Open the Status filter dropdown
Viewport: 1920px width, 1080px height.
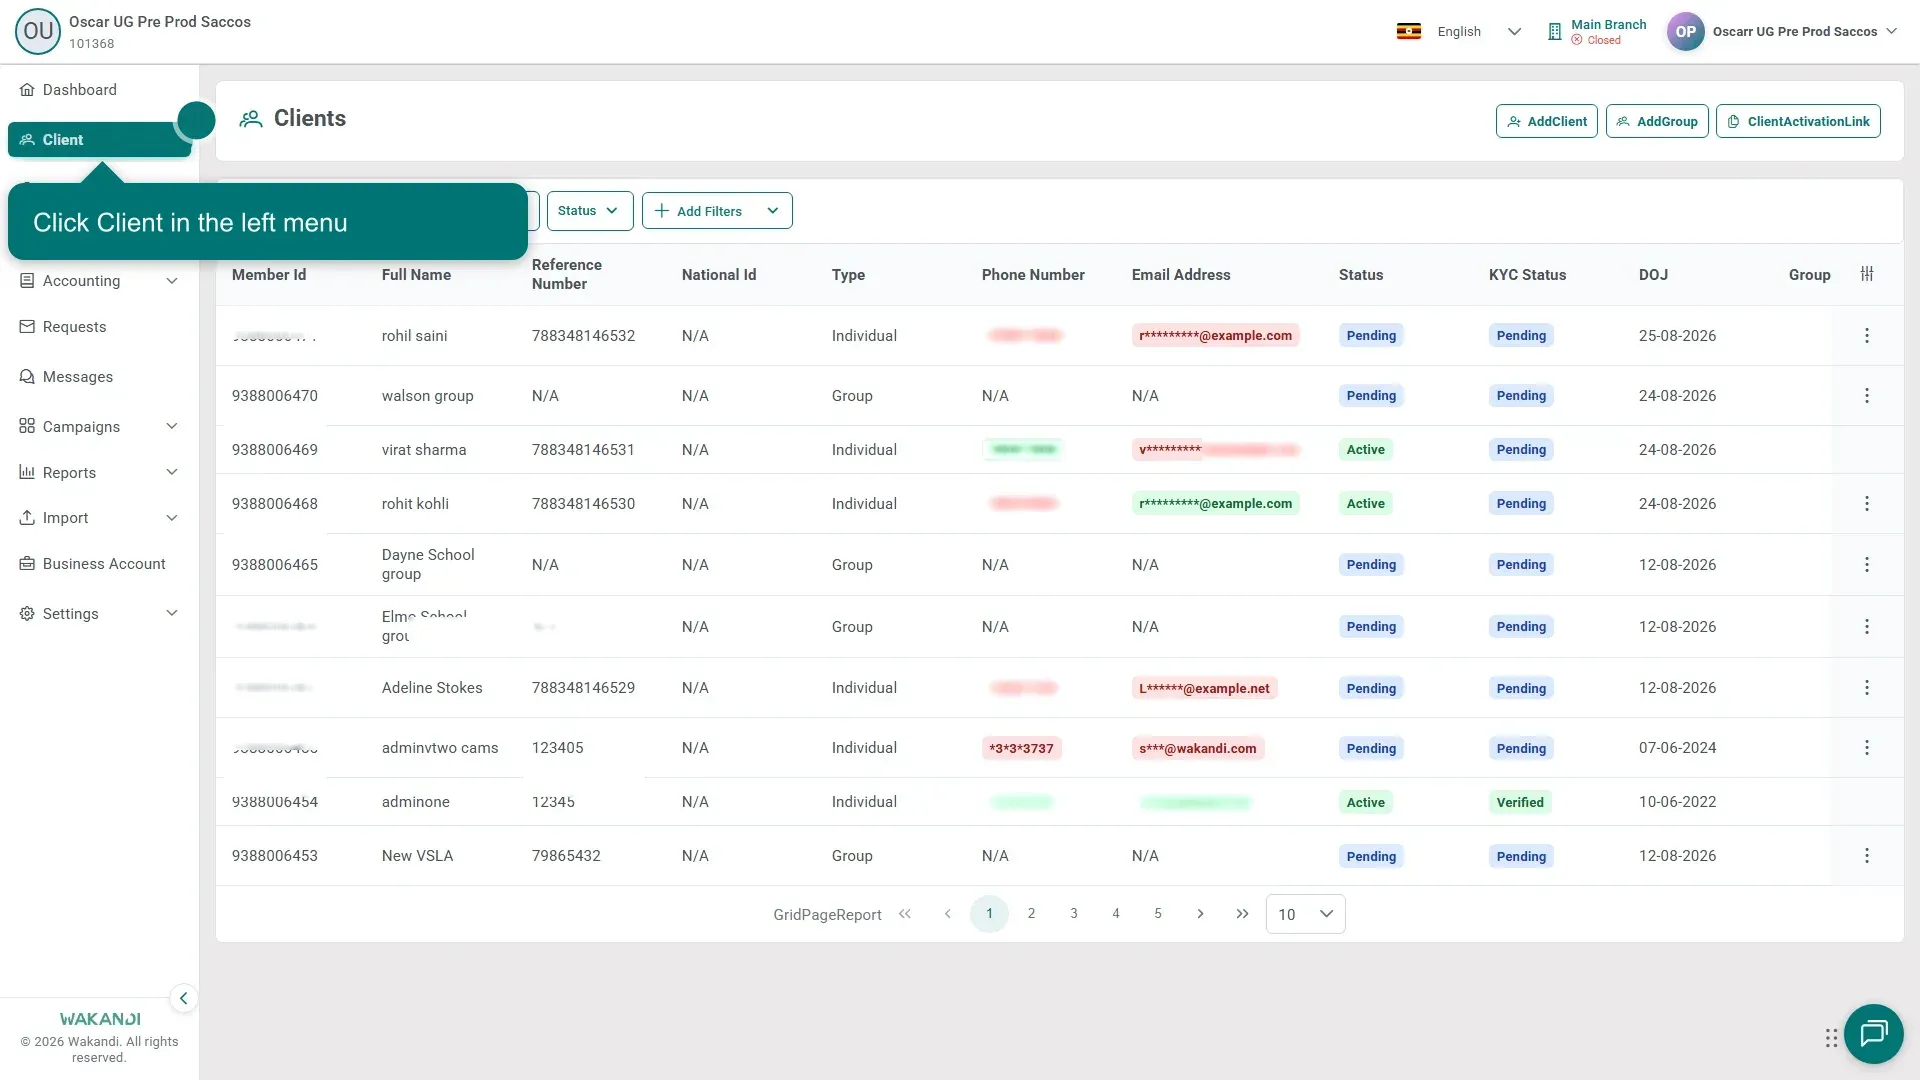pyautogui.click(x=590, y=211)
